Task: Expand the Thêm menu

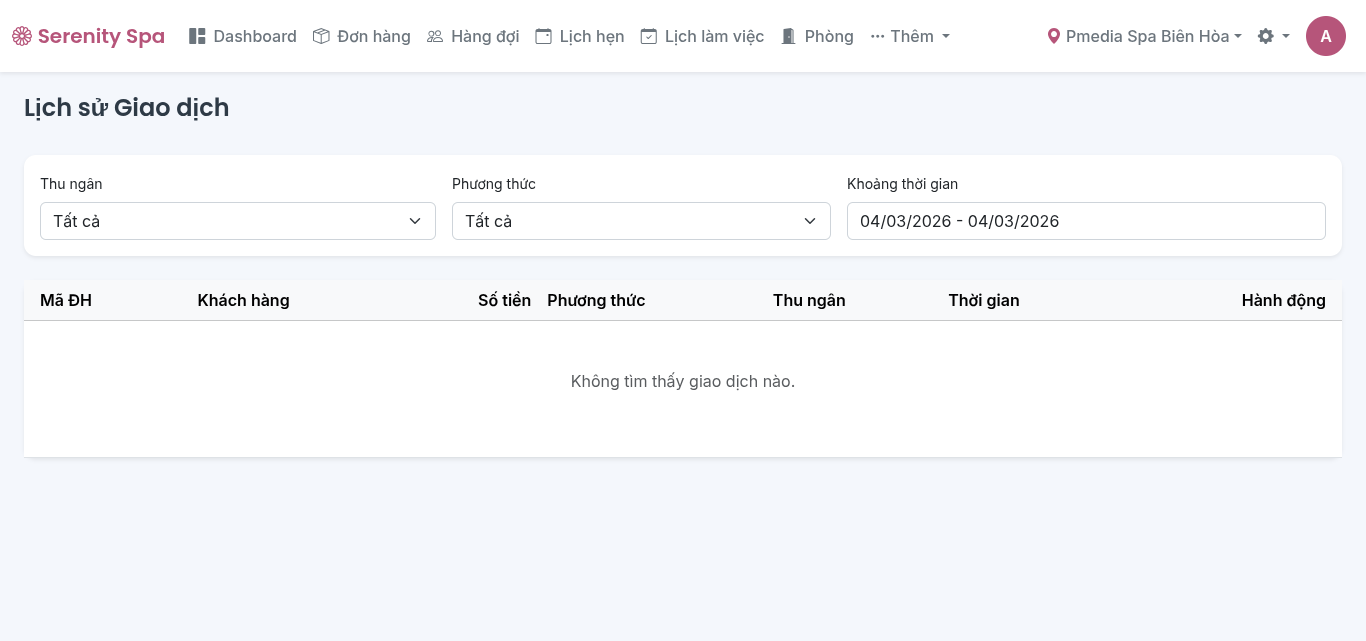Action: click(x=911, y=36)
